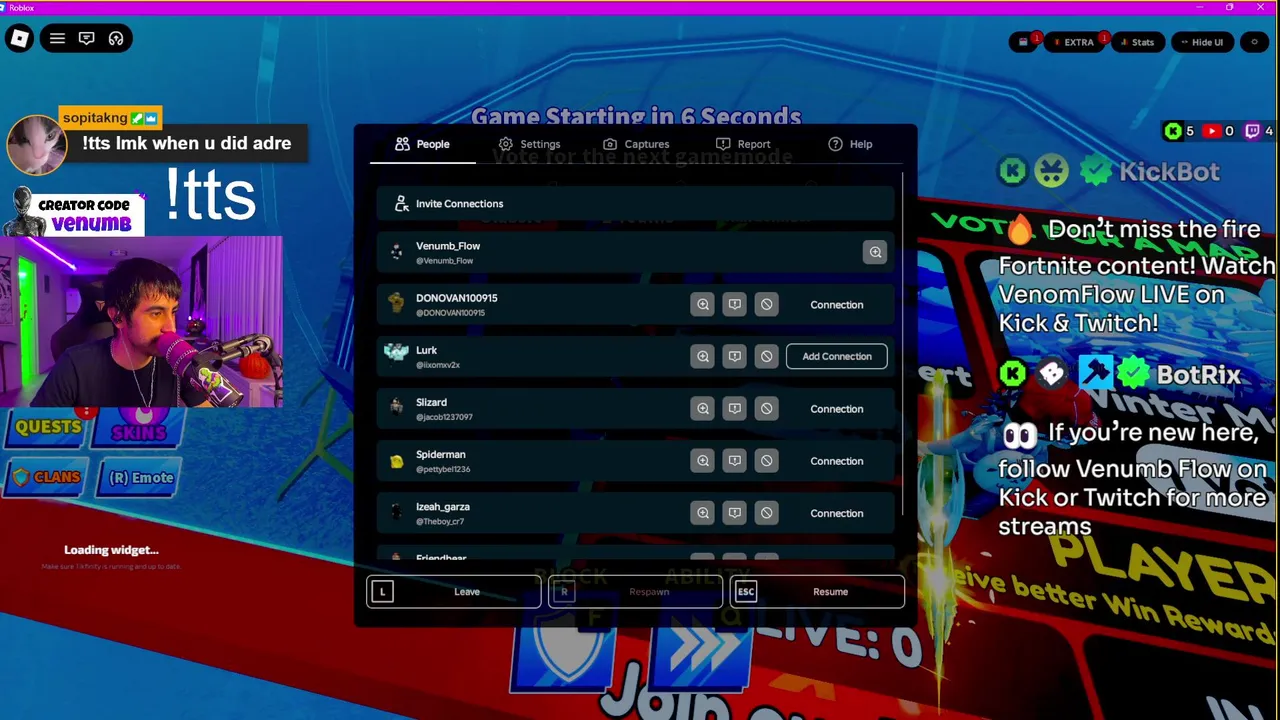Viewport: 1280px width, 720px height.
Task: Select Izeah_garza player name
Action: [x=442, y=507]
